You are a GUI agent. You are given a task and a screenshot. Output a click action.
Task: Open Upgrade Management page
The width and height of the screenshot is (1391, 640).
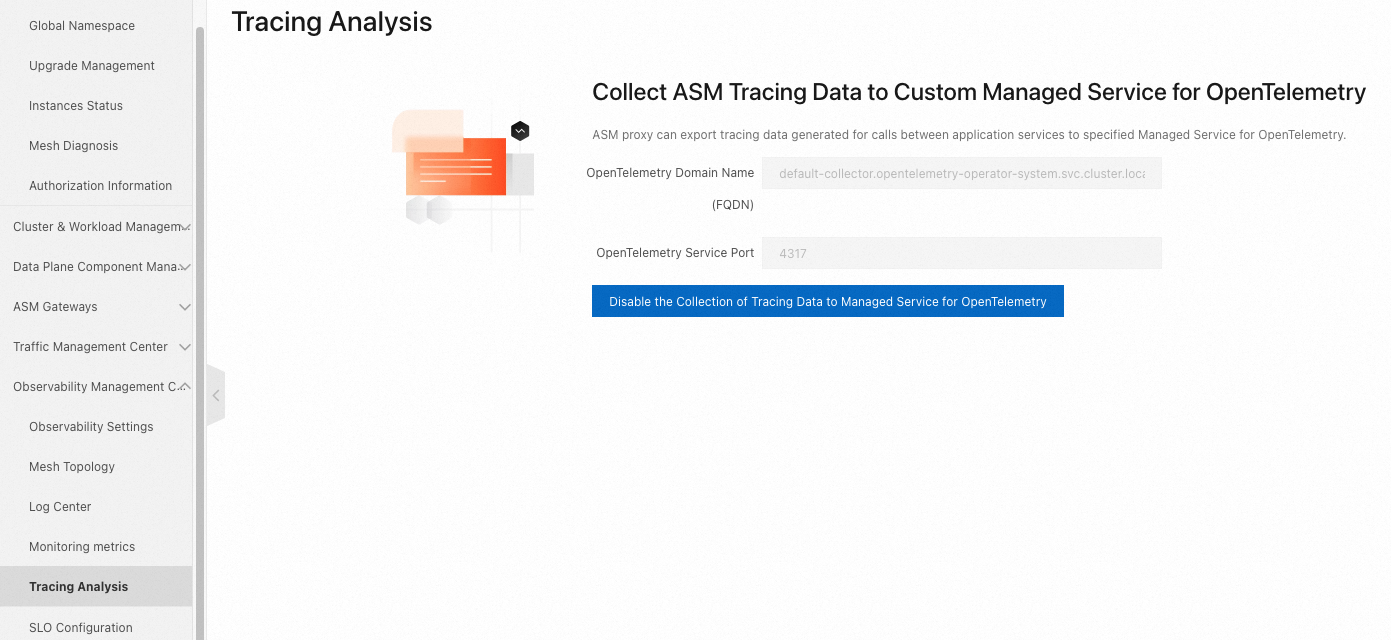click(92, 66)
